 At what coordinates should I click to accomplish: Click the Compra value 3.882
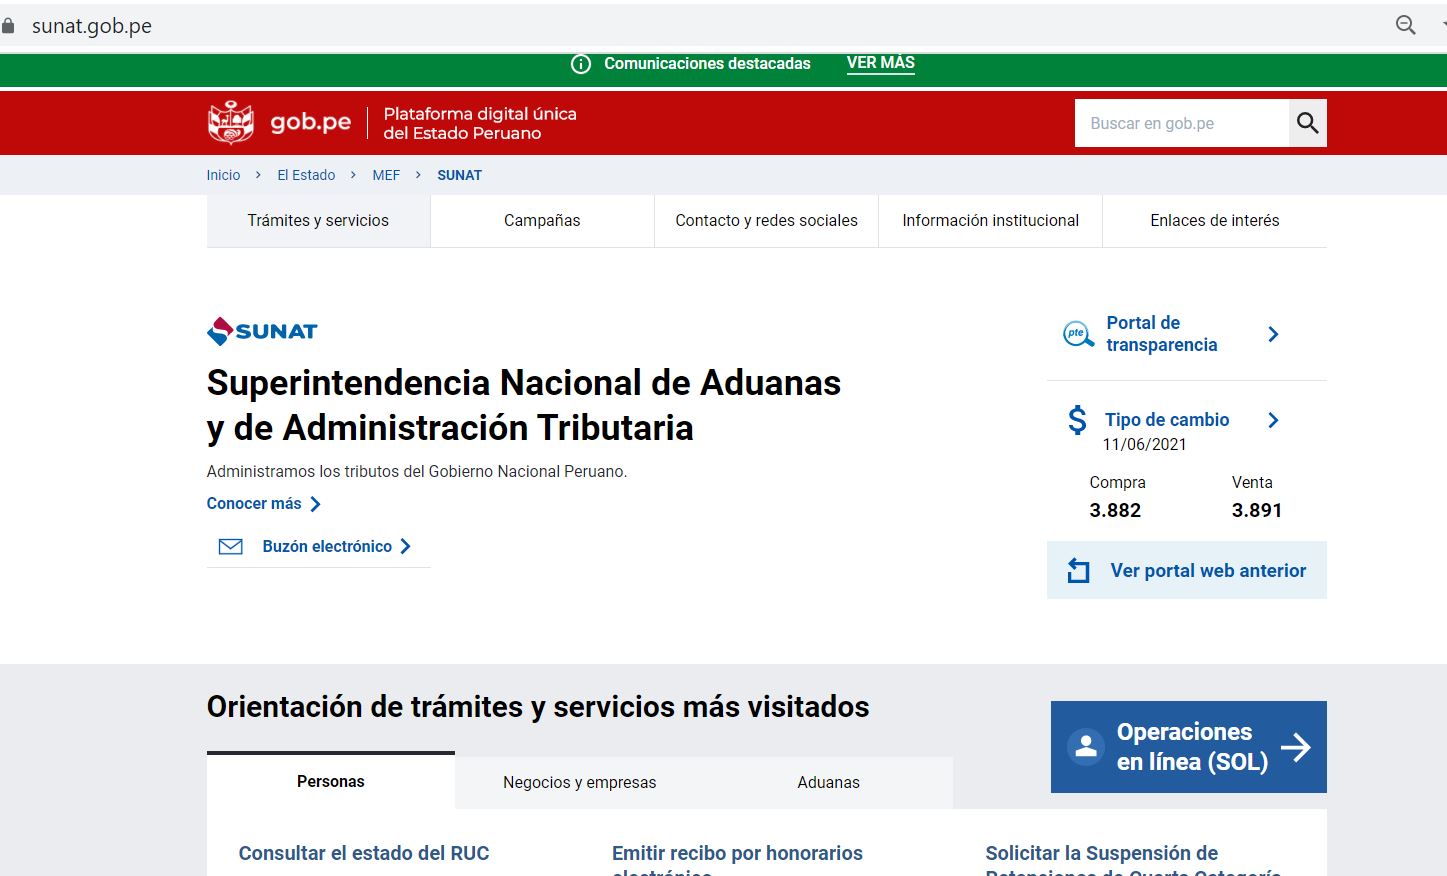1115,510
